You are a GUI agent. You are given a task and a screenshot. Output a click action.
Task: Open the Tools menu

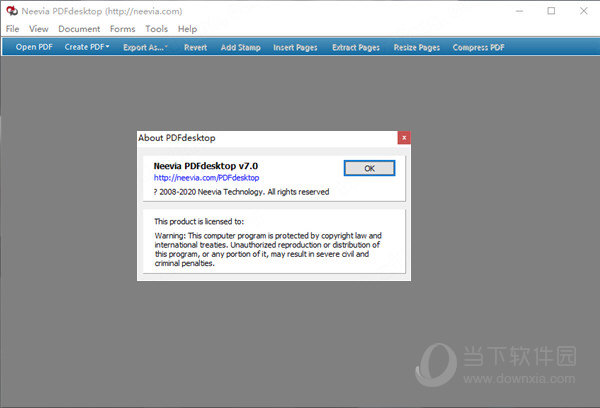pyautogui.click(x=156, y=29)
